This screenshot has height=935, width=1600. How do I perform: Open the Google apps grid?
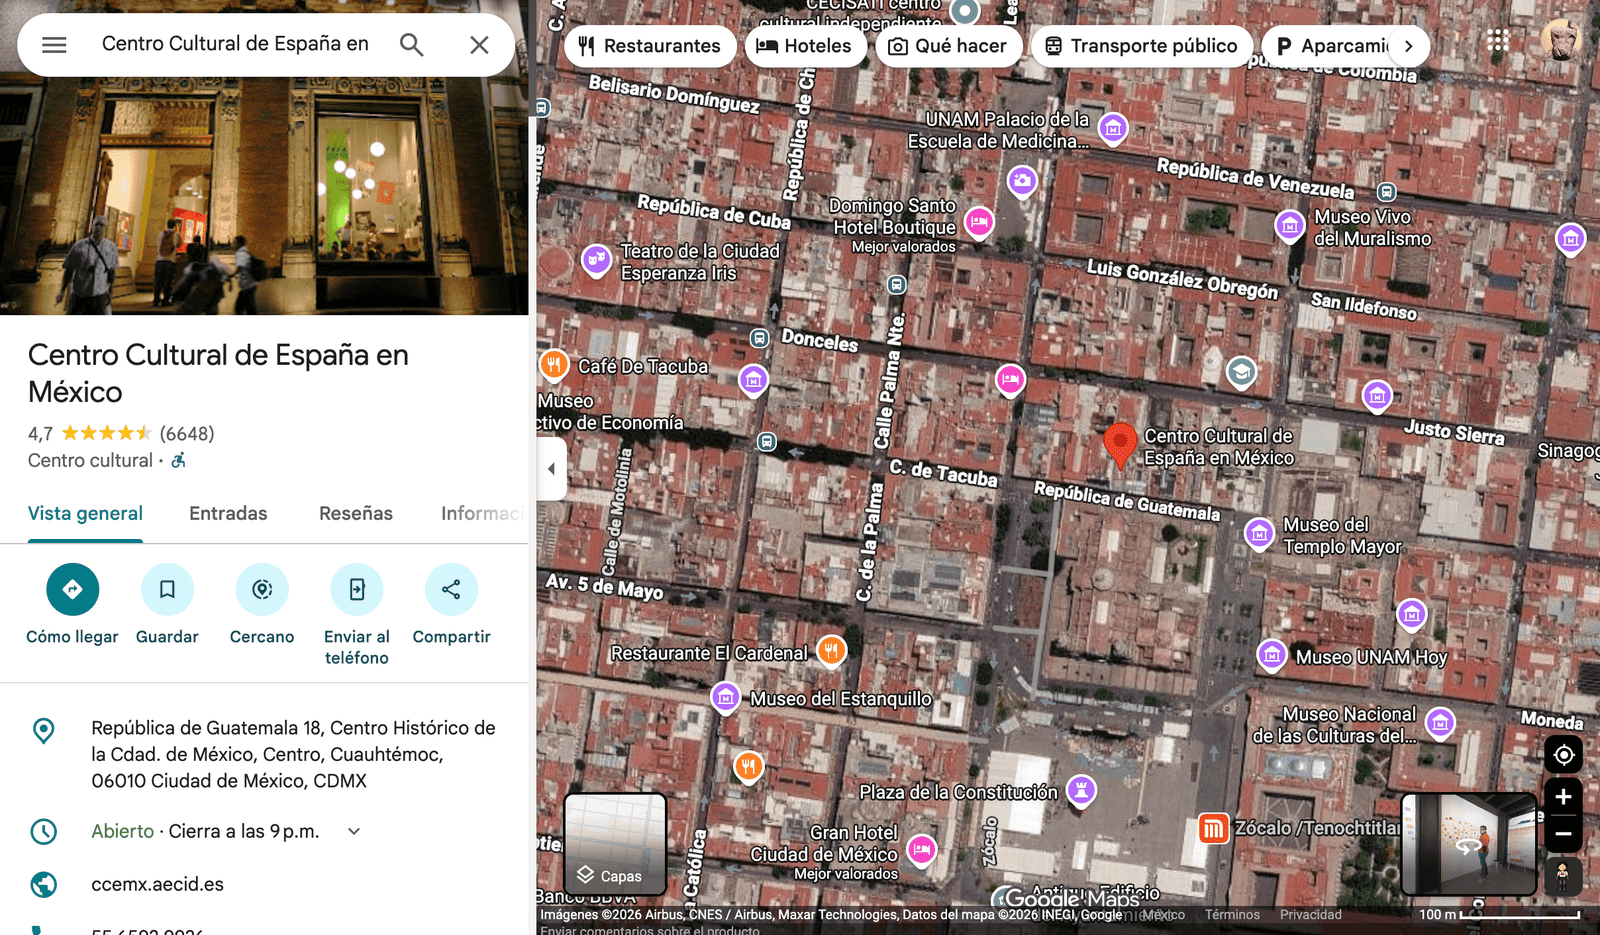(x=1497, y=40)
